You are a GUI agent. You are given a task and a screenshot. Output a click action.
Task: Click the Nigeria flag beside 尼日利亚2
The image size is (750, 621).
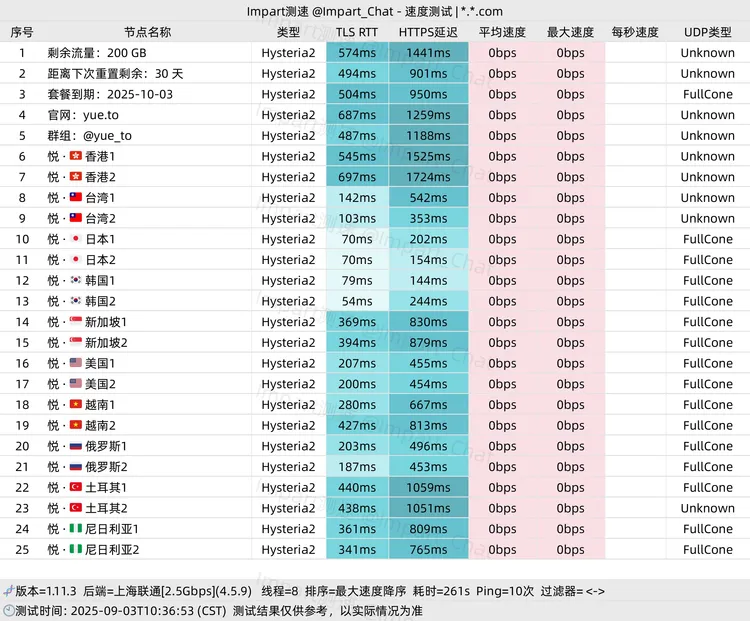[76, 550]
